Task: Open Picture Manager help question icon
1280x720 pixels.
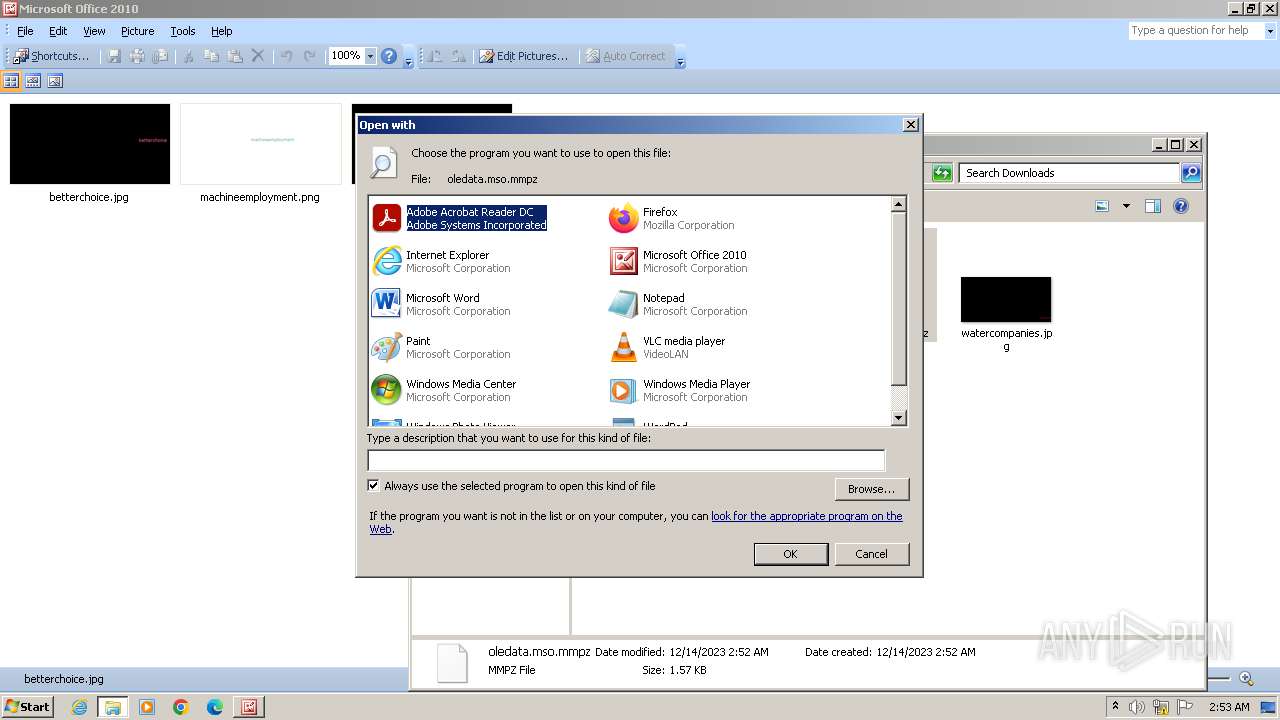Action: [x=389, y=56]
